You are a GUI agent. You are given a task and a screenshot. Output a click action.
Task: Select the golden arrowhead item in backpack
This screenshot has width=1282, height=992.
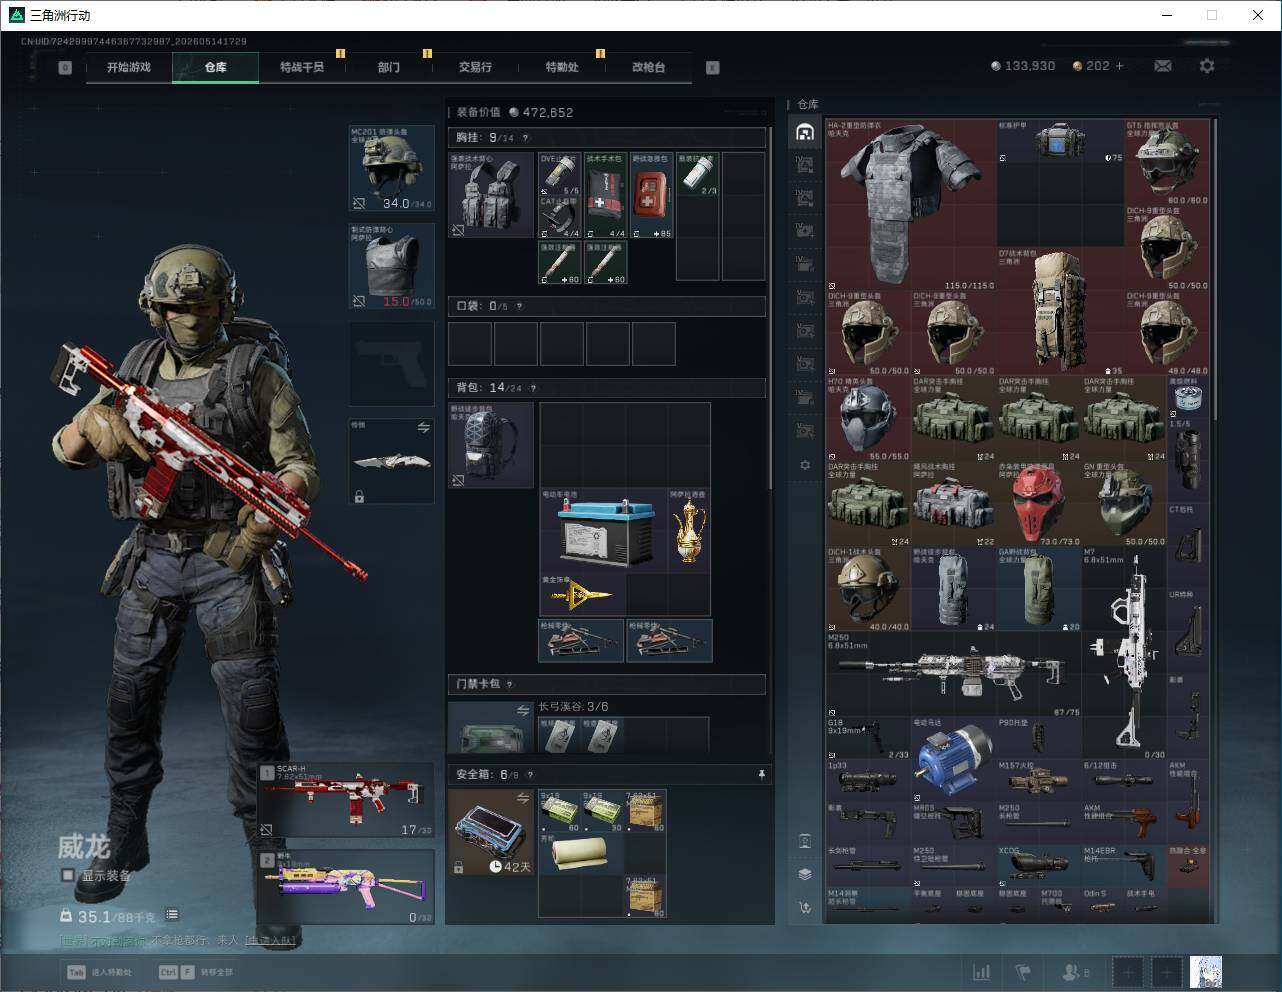(582, 595)
